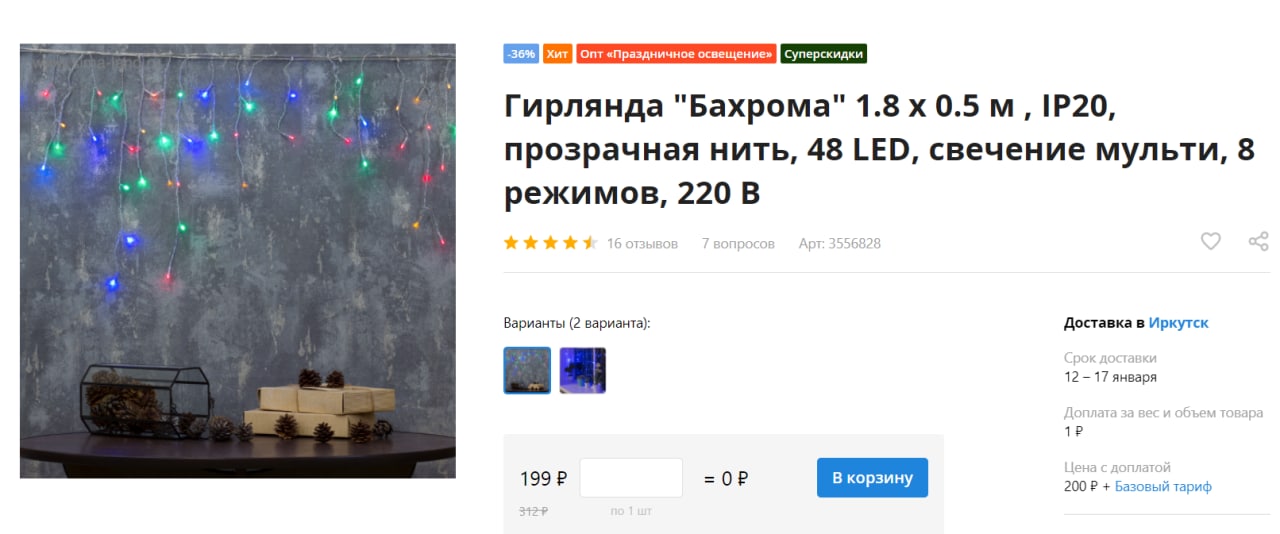This screenshot has height=534, width=1280.
Task: Open the 7 вопросов questions link
Action: tap(738, 243)
